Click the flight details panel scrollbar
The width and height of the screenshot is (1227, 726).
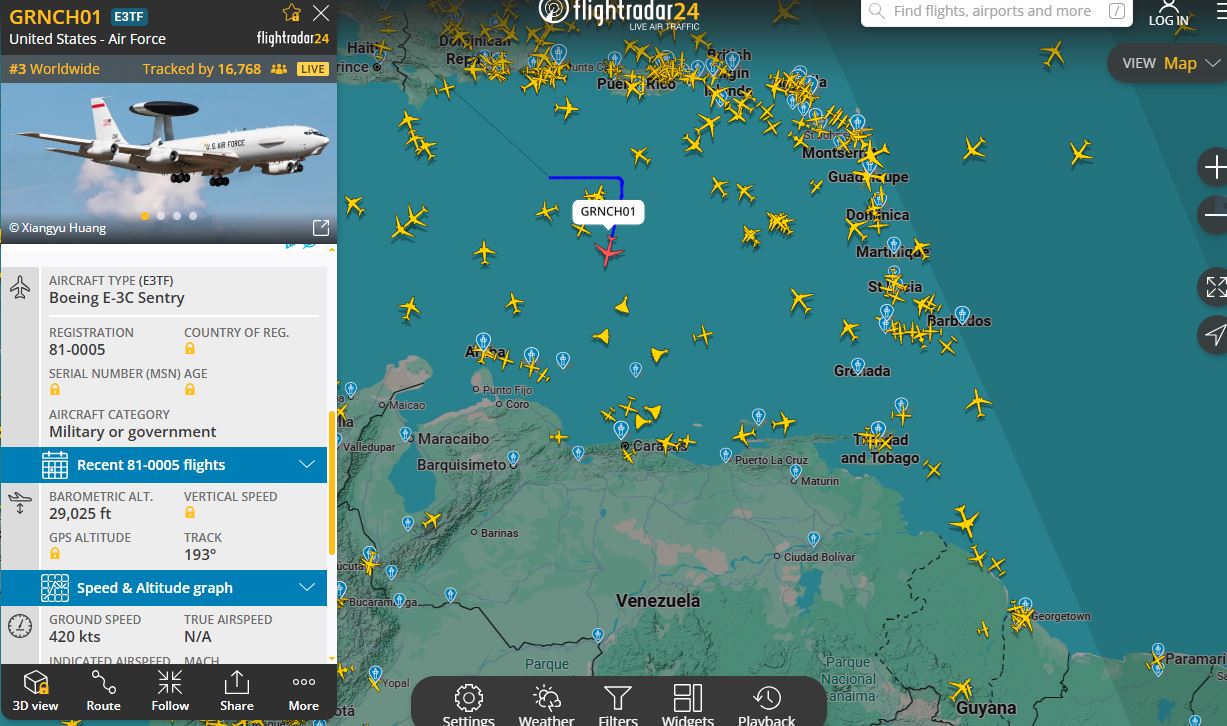pos(332,482)
